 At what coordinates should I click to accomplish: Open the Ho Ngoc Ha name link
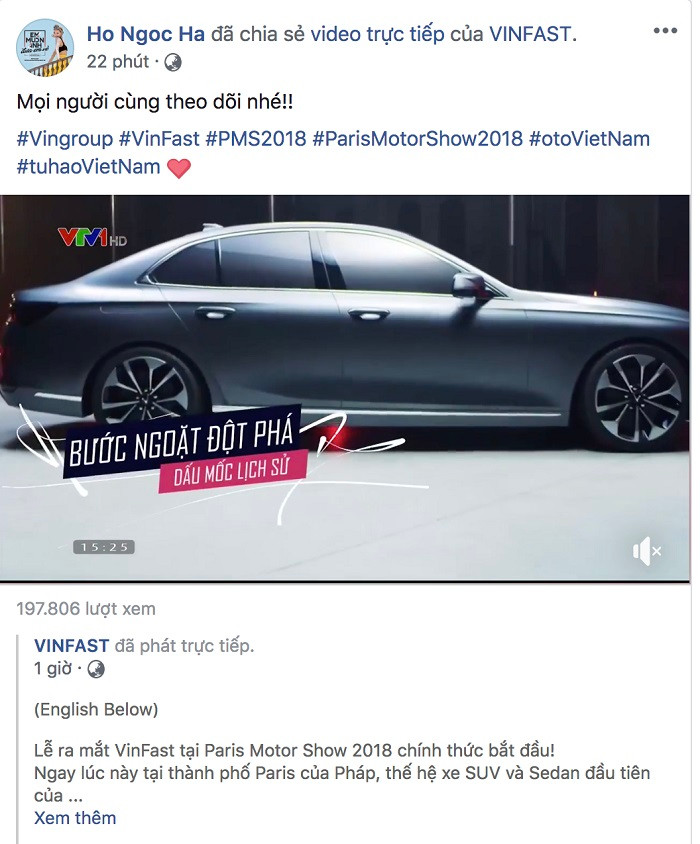click(146, 34)
